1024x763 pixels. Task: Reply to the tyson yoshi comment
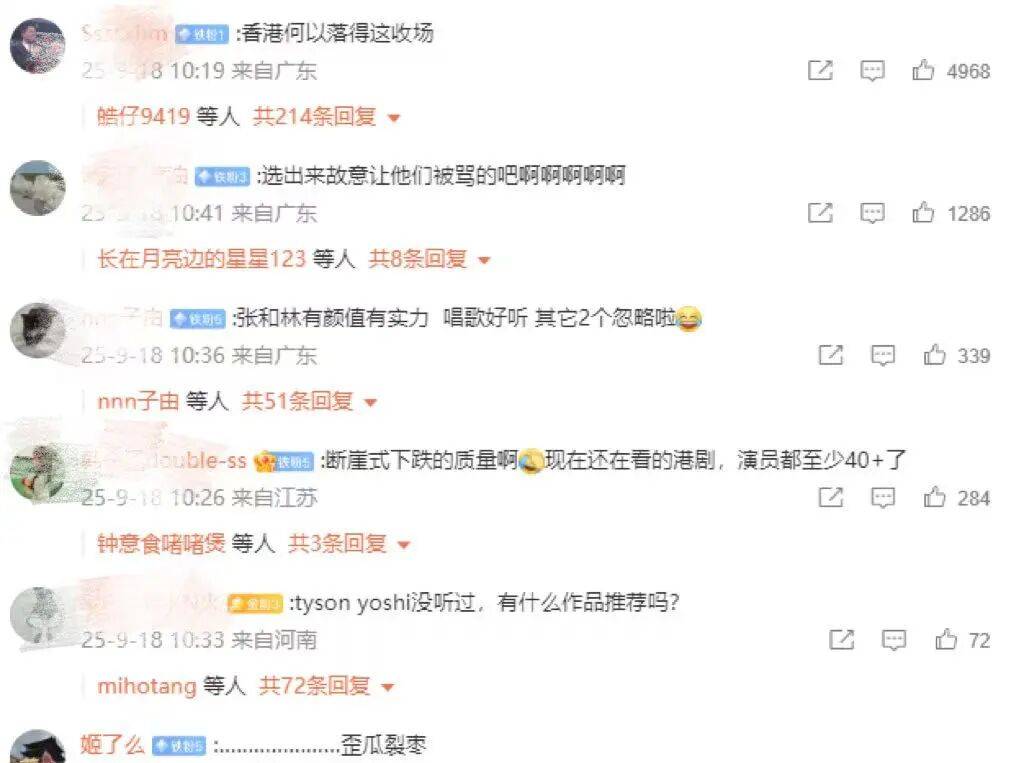893,640
